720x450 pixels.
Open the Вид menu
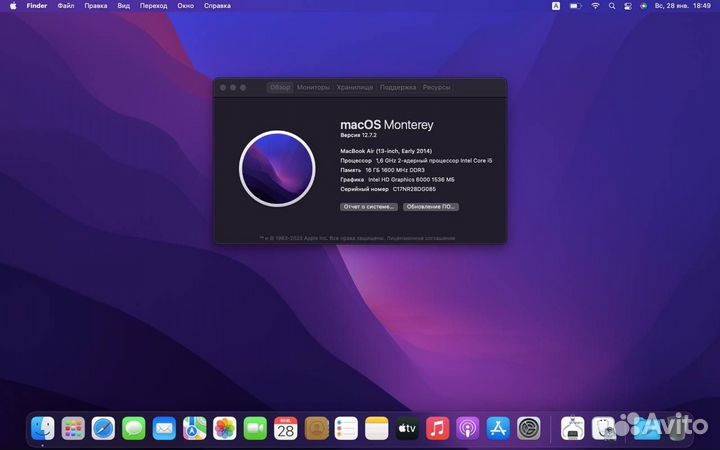click(124, 6)
